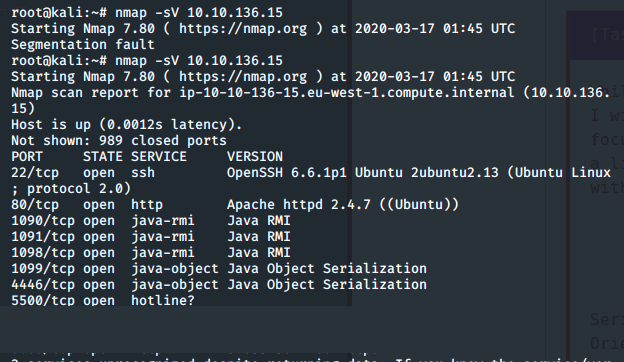Click the Host is up latency line
624x362 pixels.
(x=127, y=125)
